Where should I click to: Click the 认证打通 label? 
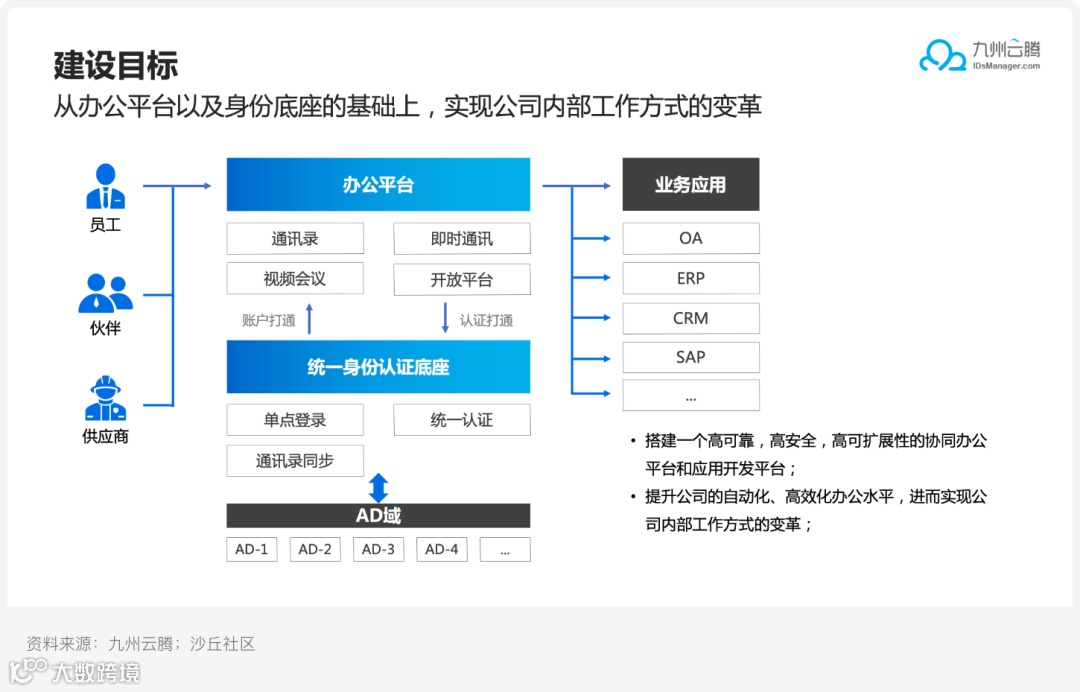click(x=486, y=320)
